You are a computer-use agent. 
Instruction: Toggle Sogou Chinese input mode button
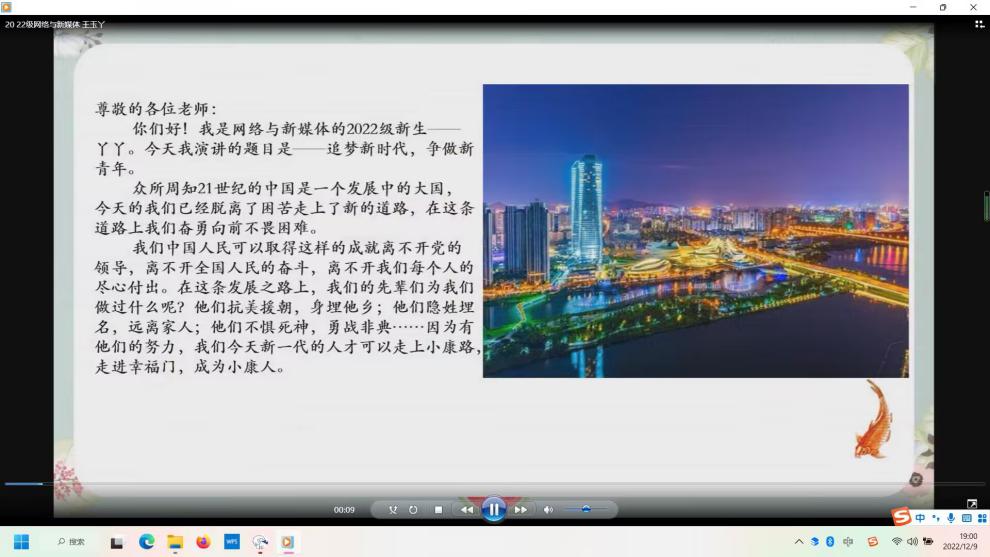[920, 518]
